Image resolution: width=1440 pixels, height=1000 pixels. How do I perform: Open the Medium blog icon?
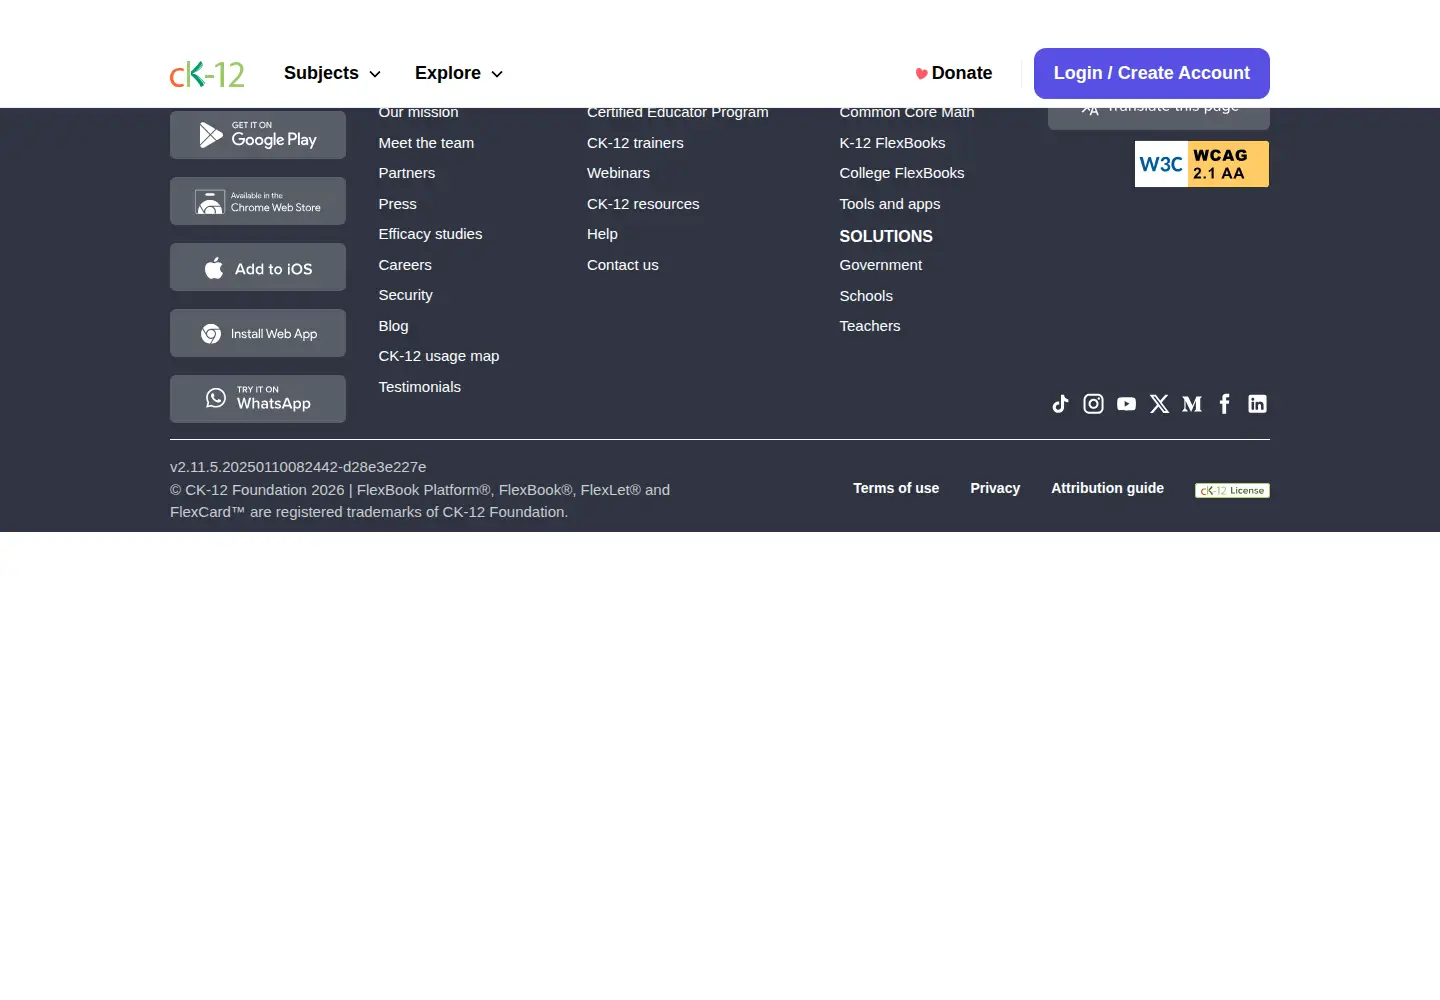click(x=1192, y=404)
